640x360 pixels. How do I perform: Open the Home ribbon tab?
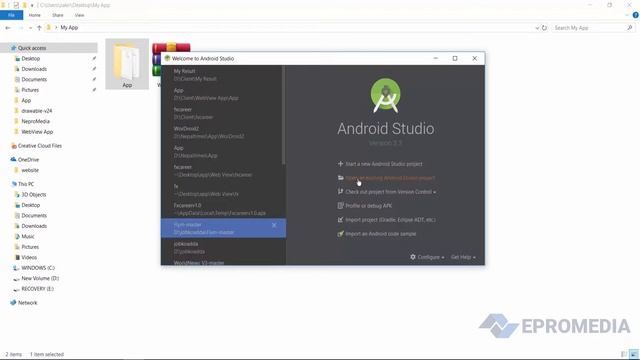(35, 15)
